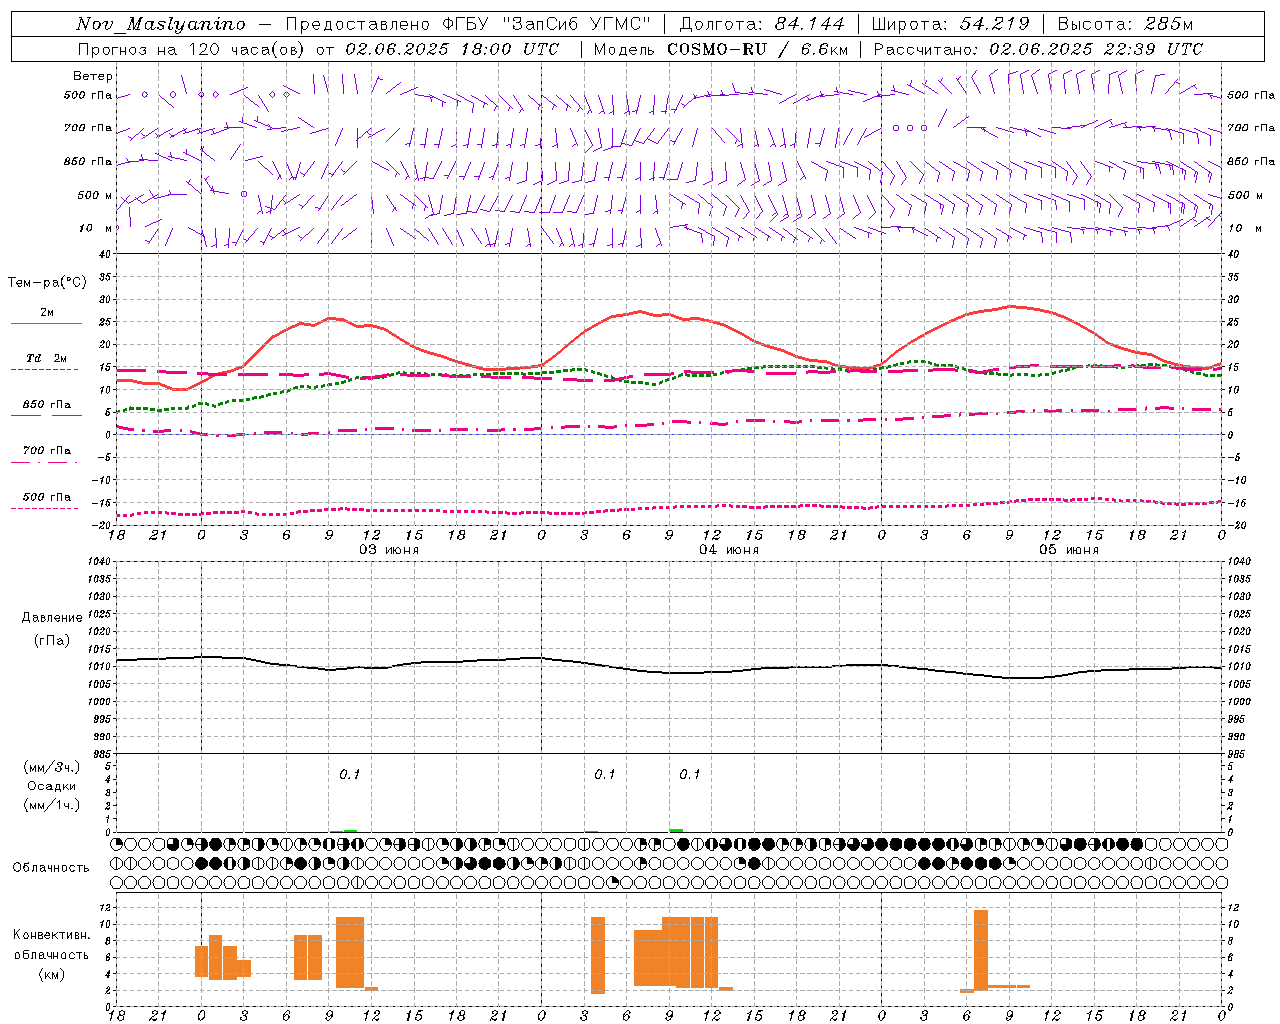Click the computed time Рассчитано: 02.06.2025 22:39 UTC

point(1038,49)
